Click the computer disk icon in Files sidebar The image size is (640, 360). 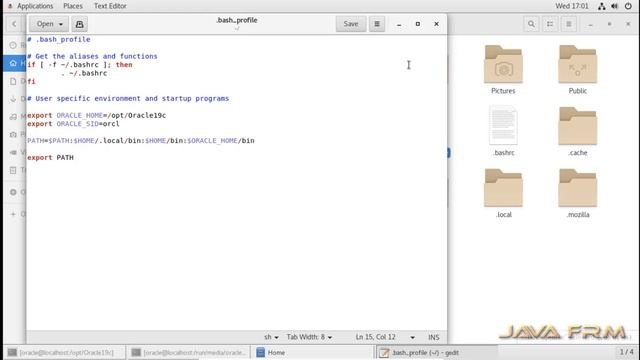tap(13, 192)
